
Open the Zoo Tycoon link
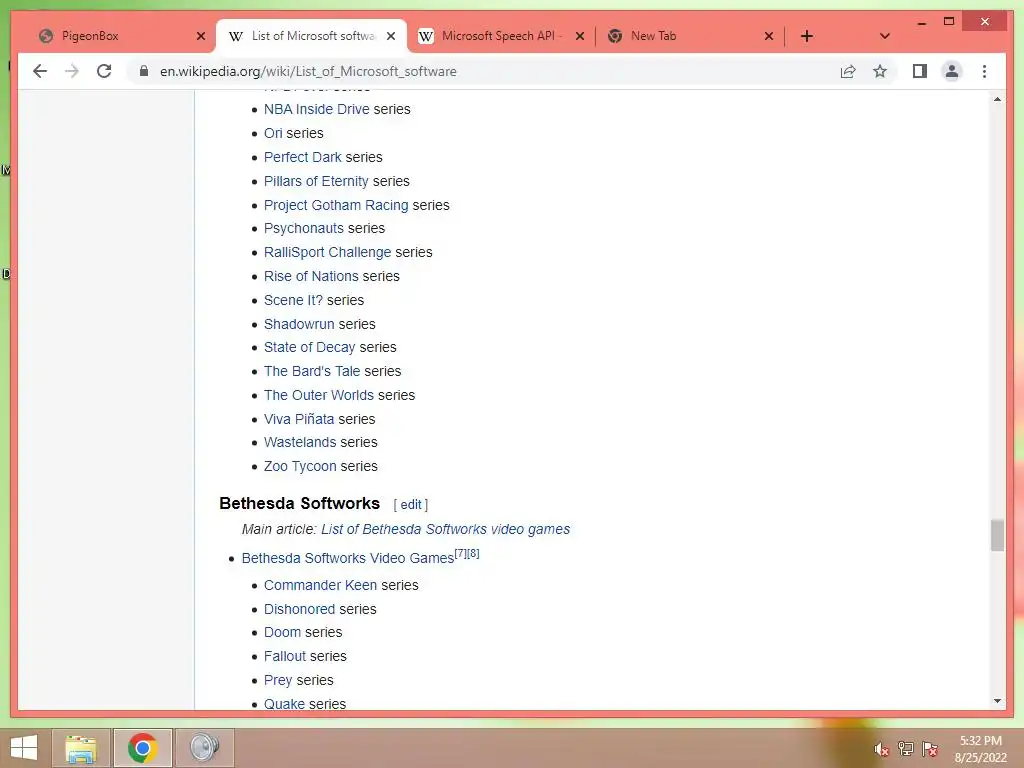[300, 466]
